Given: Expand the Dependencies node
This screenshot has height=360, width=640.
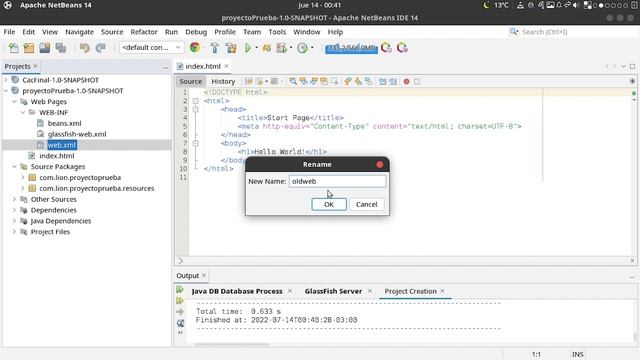Looking at the screenshot, I should pyautogui.click(x=14, y=210).
